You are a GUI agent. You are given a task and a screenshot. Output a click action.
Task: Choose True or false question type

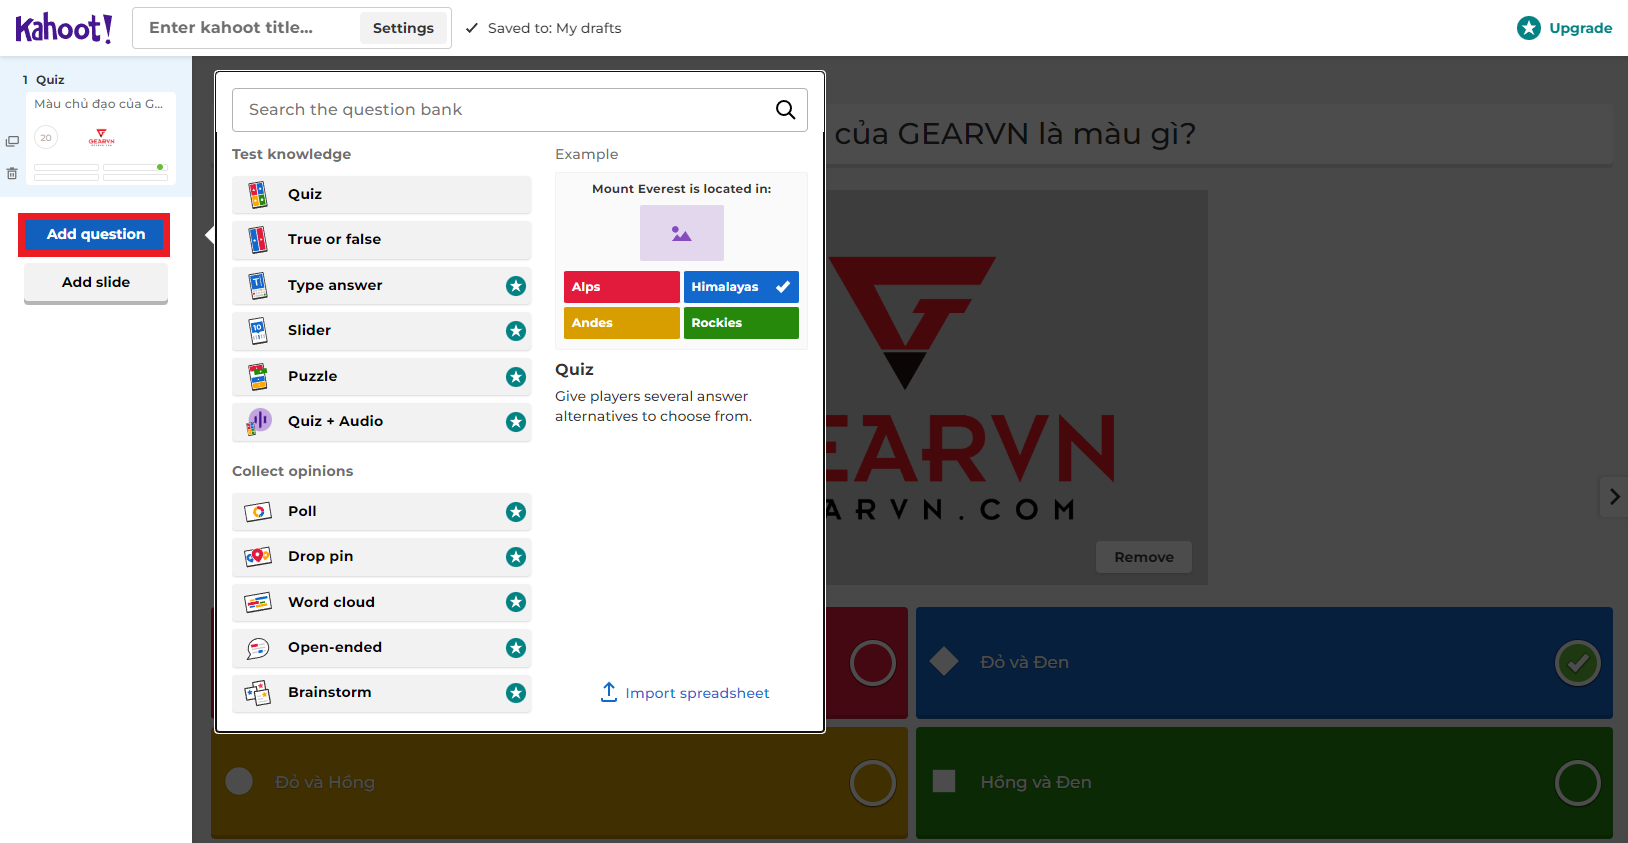[x=382, y=240]
